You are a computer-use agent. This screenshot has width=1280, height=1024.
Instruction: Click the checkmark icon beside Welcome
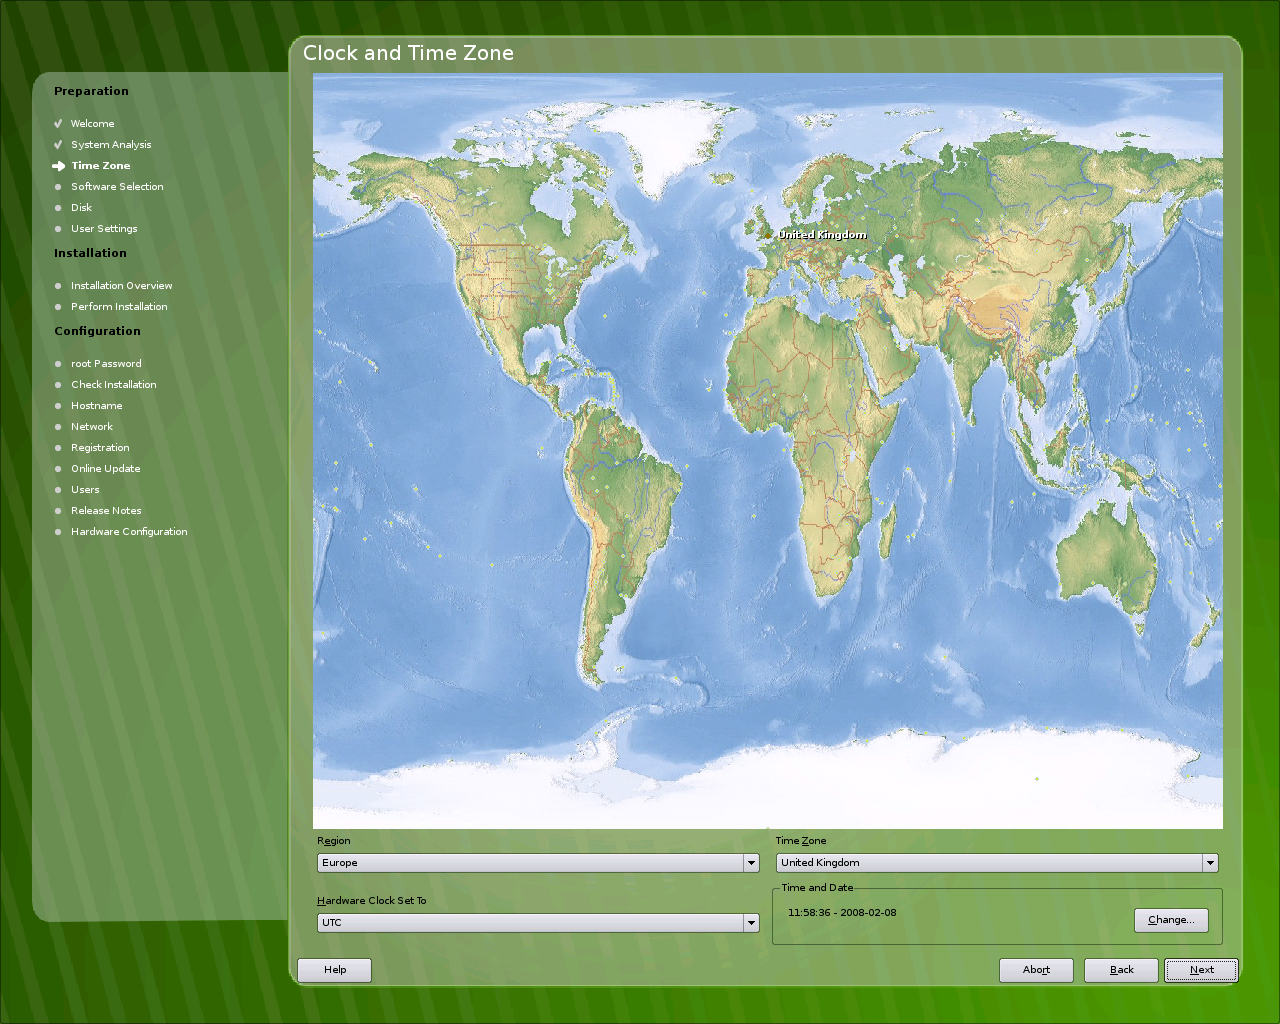tap(58, 124)
